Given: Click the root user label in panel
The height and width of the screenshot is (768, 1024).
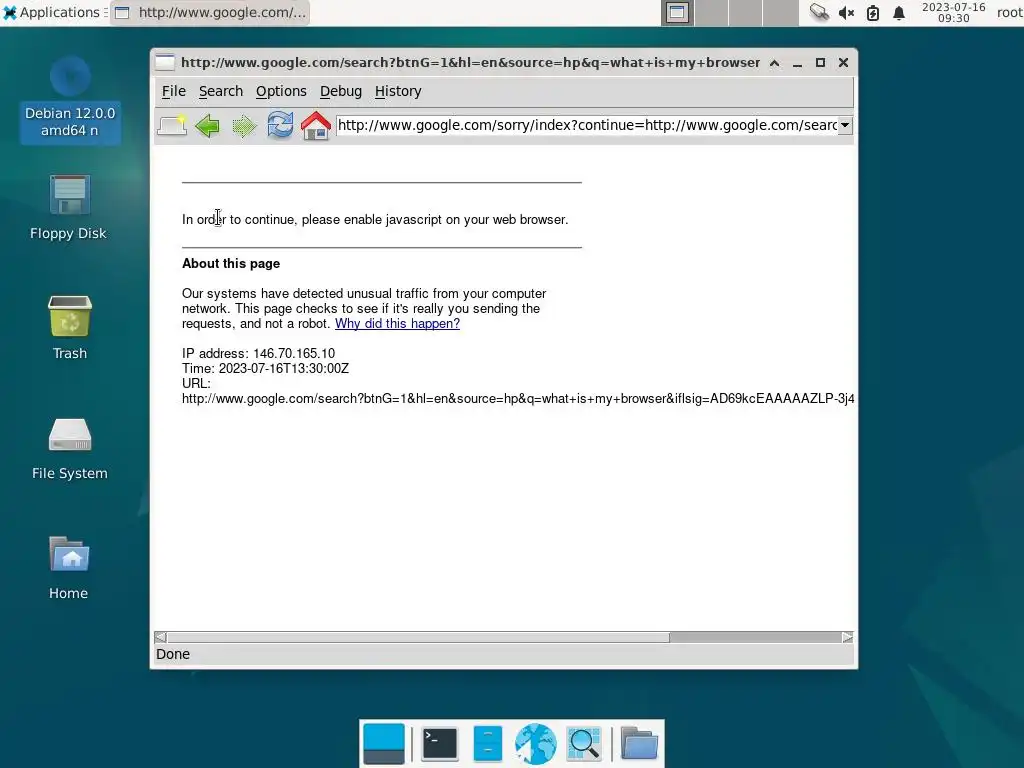Looking at the screenshot, I should (1009, 12).
